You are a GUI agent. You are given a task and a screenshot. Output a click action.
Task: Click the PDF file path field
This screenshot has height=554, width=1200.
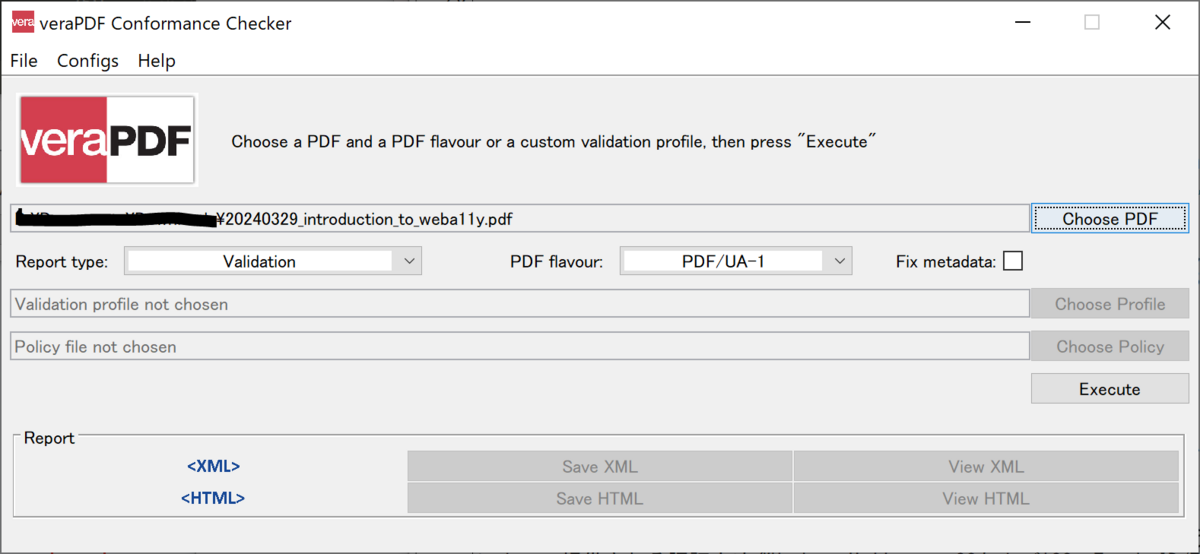pyautogui.click(x=520, y=218)
